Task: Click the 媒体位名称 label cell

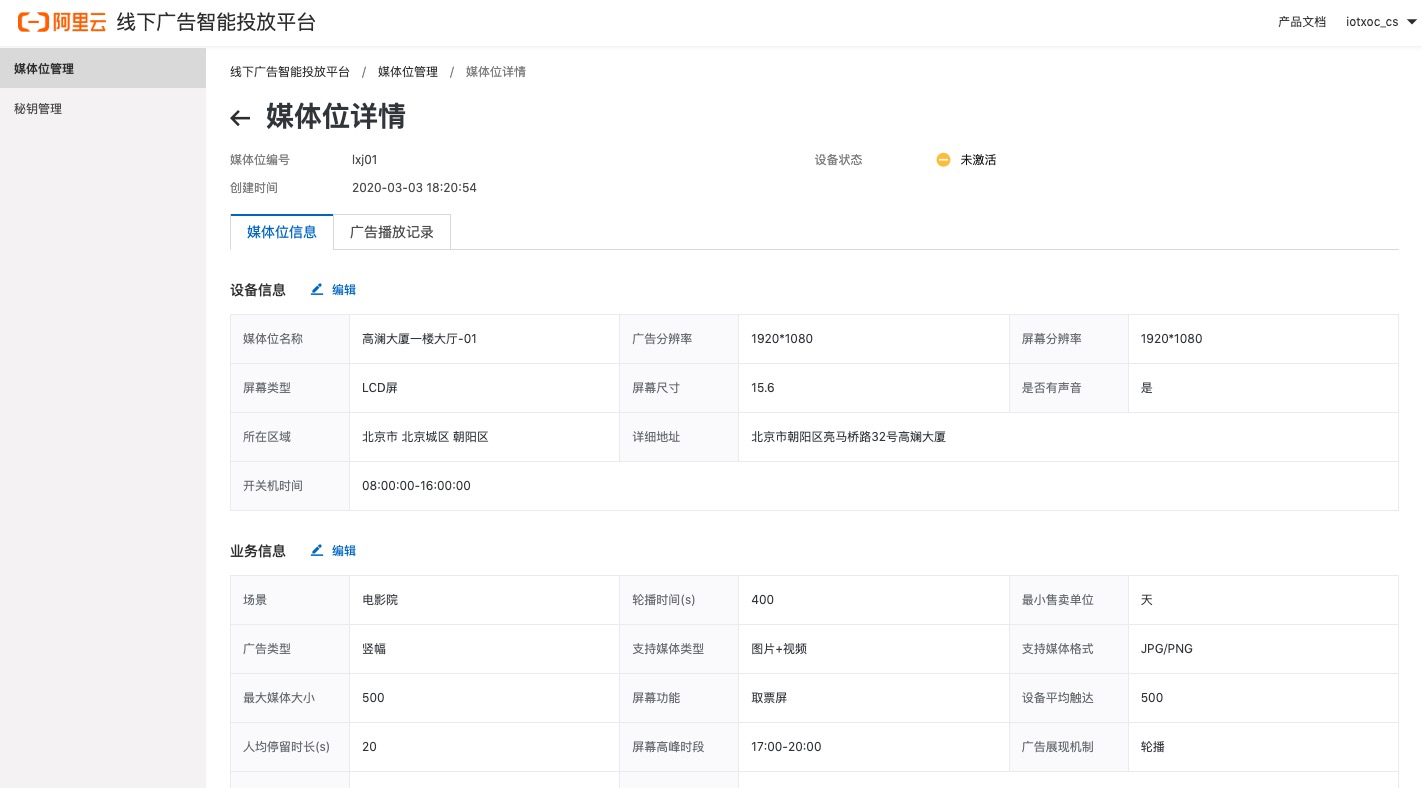Action: (x=290, y=339)
